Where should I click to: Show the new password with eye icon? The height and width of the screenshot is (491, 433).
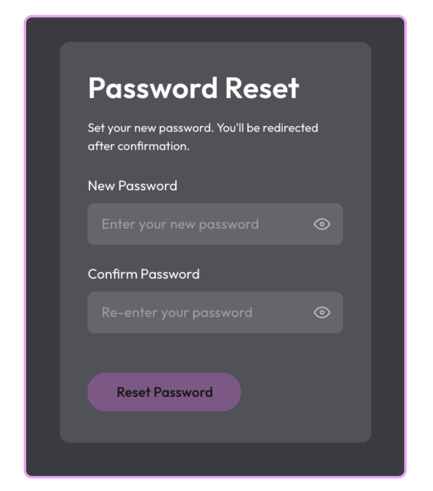pyautogui.click(x=322, y=224)
